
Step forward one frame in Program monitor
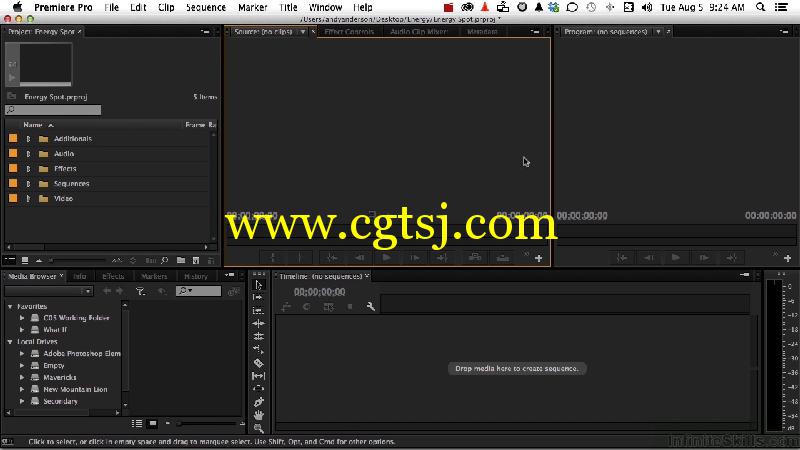pos(704,258)
